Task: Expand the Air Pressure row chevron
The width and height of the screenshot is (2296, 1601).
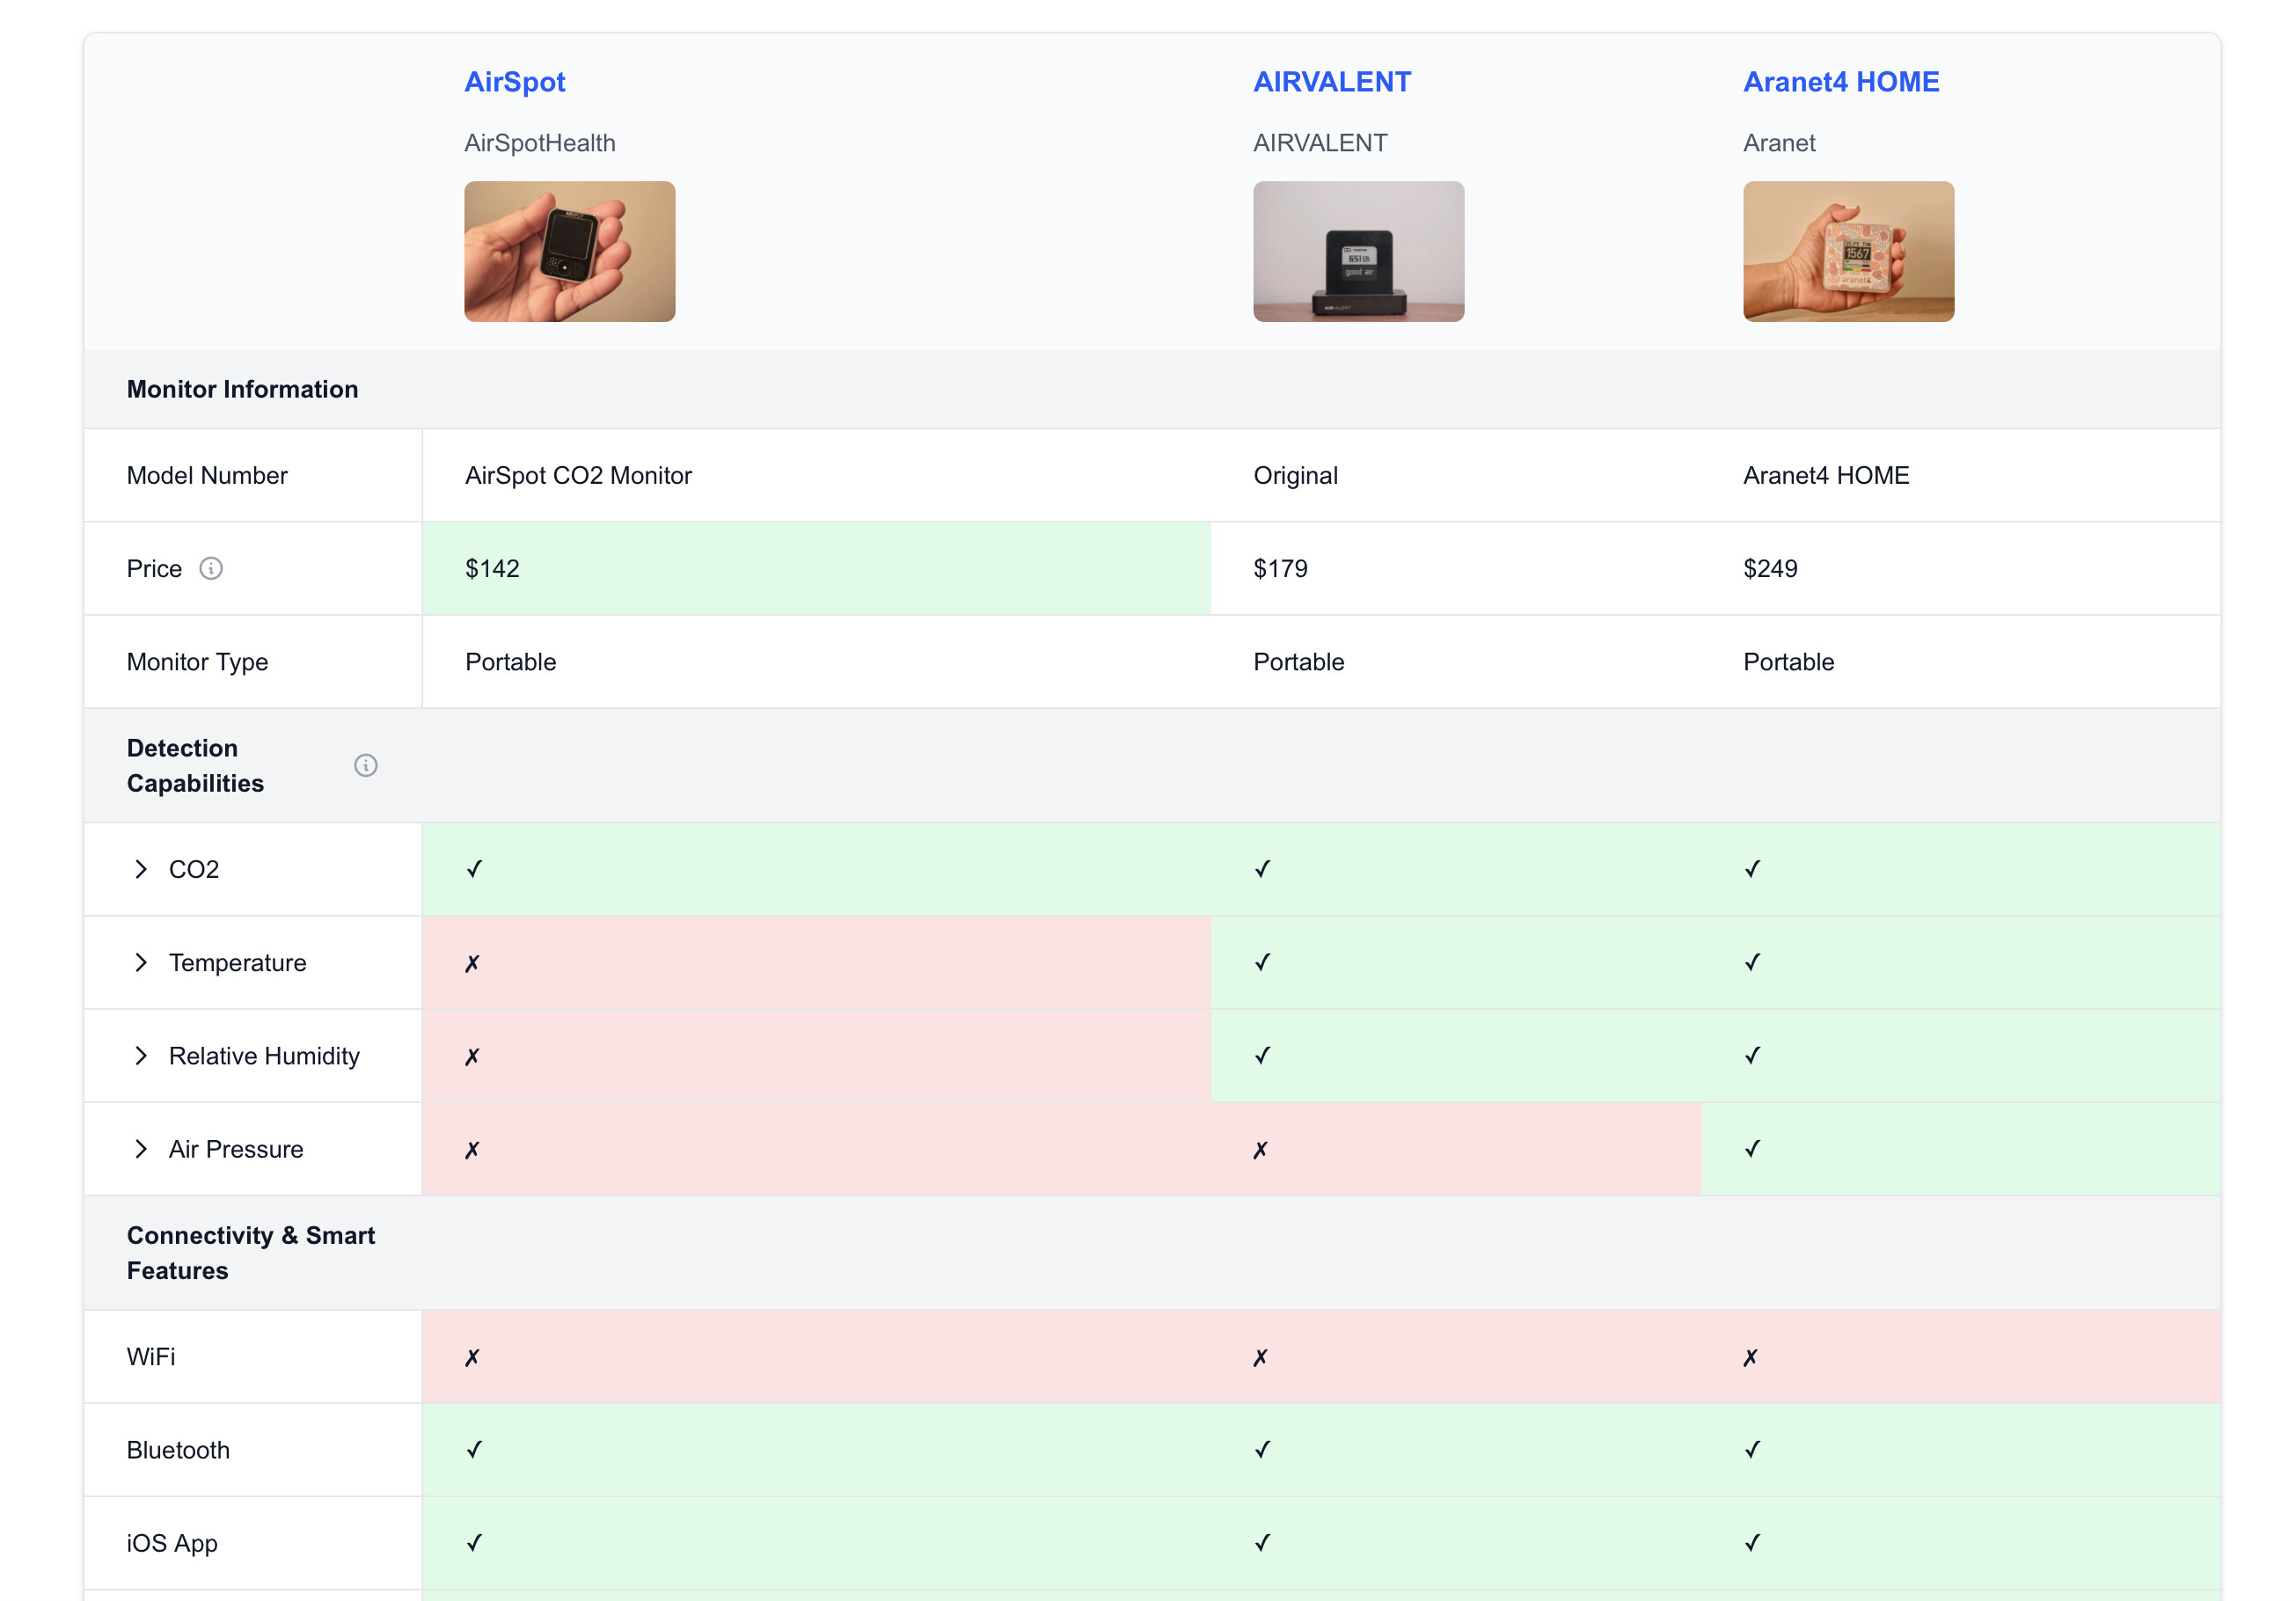Action: click(141, 1149)
